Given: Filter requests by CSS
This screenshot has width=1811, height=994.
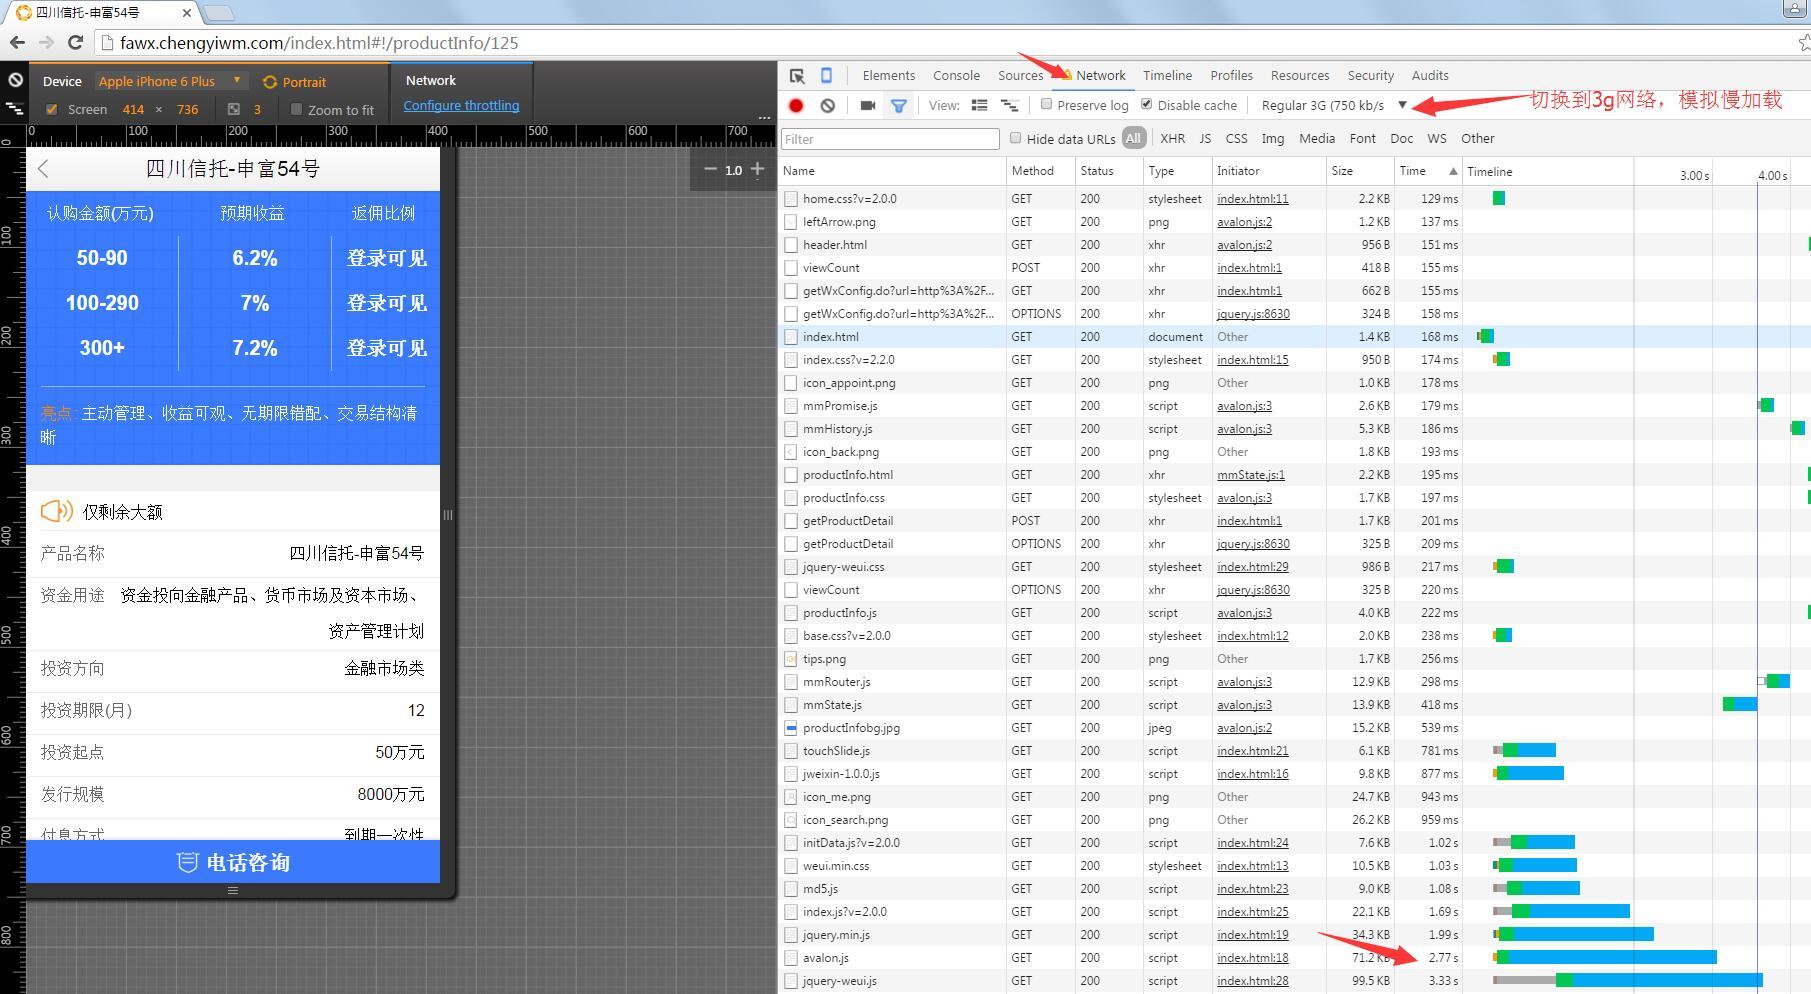Looking at the screenshot, I should (x=1236, y=139).
